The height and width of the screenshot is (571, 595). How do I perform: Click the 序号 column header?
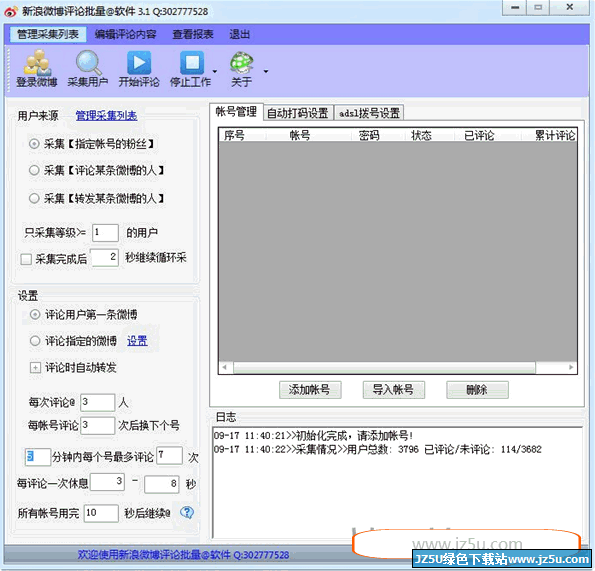pyautogui.click(x=235, y=135)
